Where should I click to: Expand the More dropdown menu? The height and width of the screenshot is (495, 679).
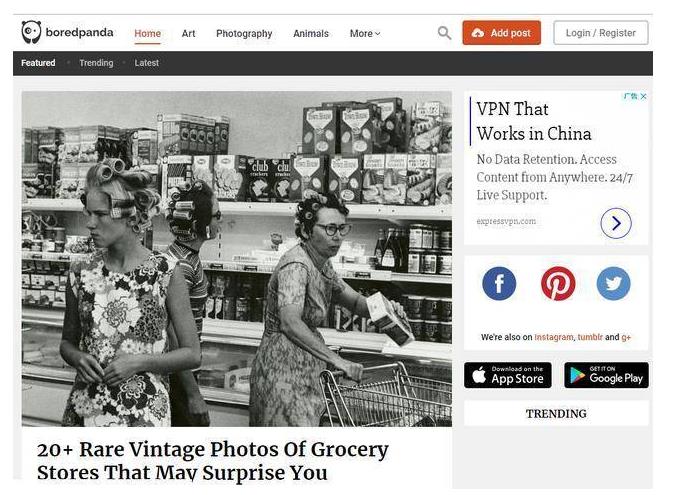click(365, 33)
